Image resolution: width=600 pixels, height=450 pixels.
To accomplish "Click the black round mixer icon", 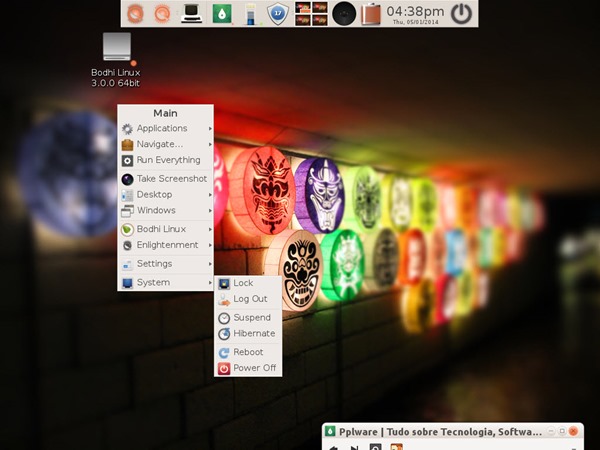I will 344,13.
